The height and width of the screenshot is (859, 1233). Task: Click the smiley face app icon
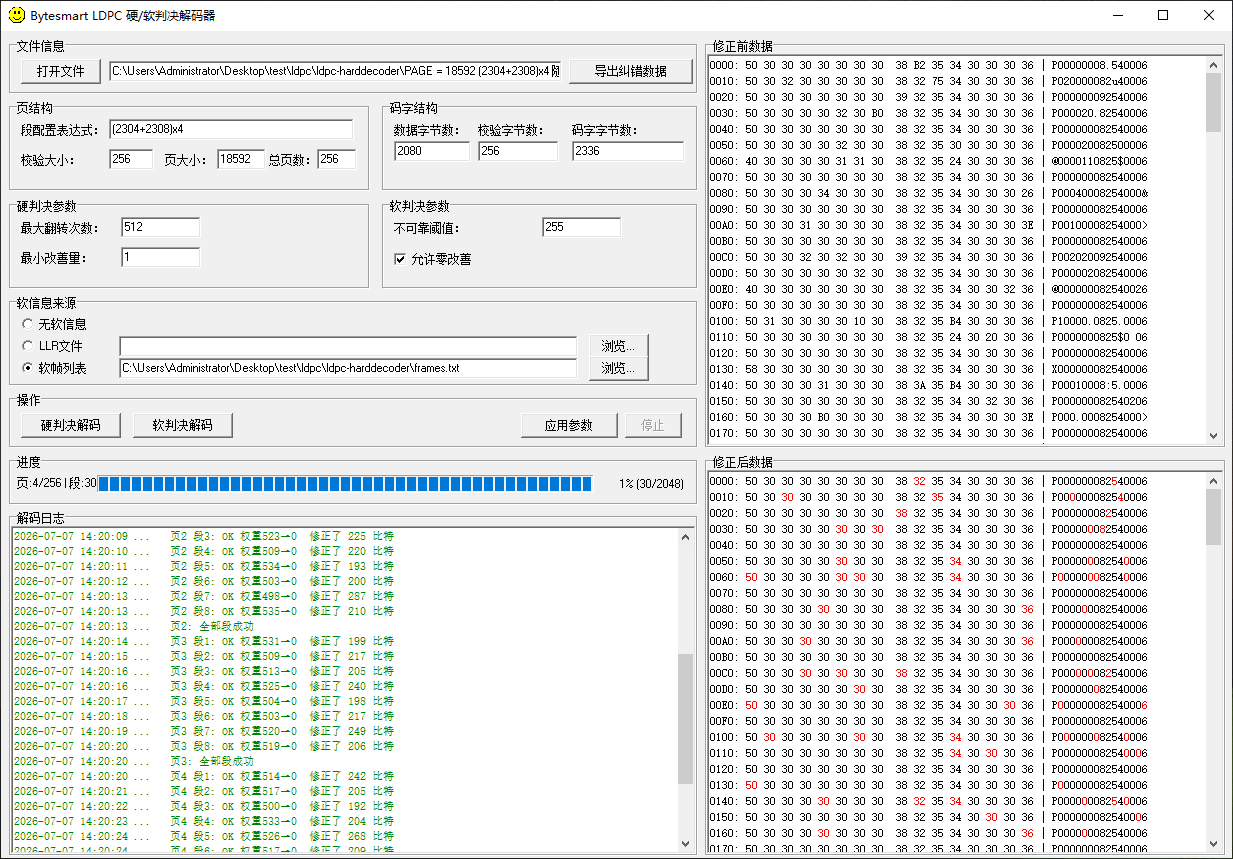[x=17, y=16]
